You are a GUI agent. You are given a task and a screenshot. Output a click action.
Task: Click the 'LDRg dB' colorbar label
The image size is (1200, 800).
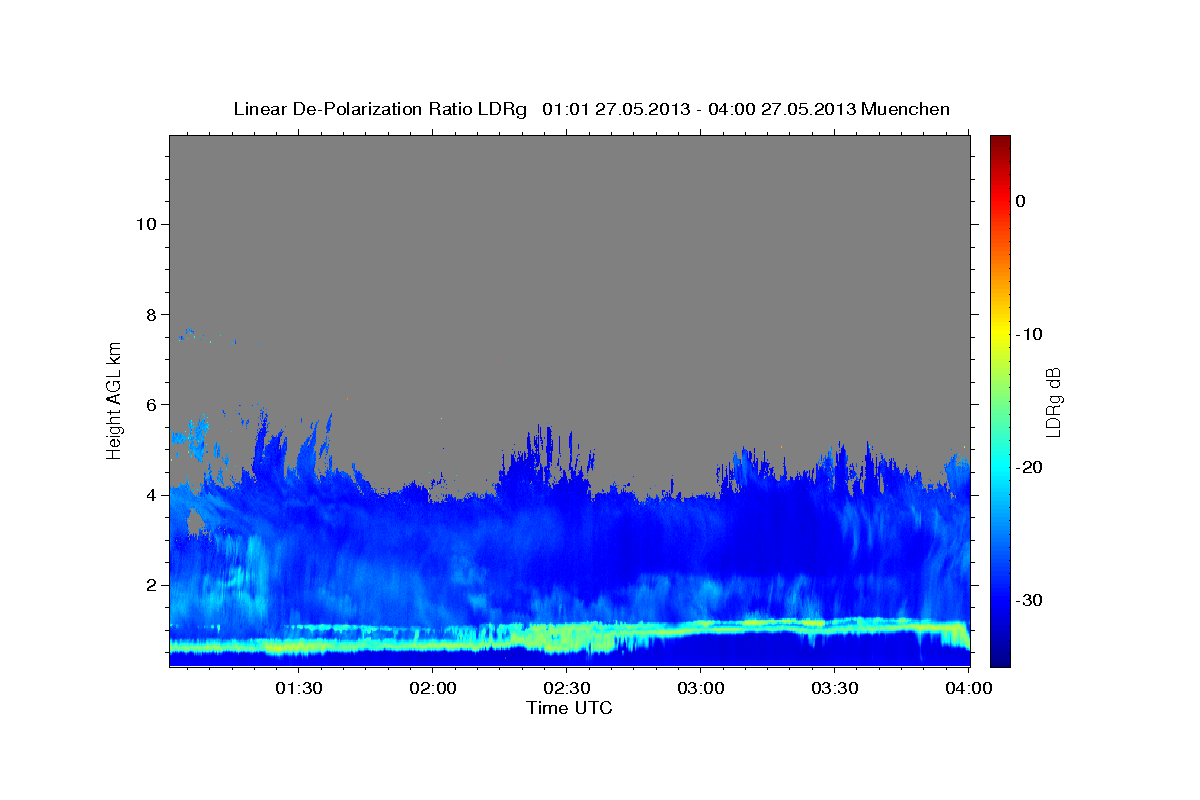[1053, 401]
